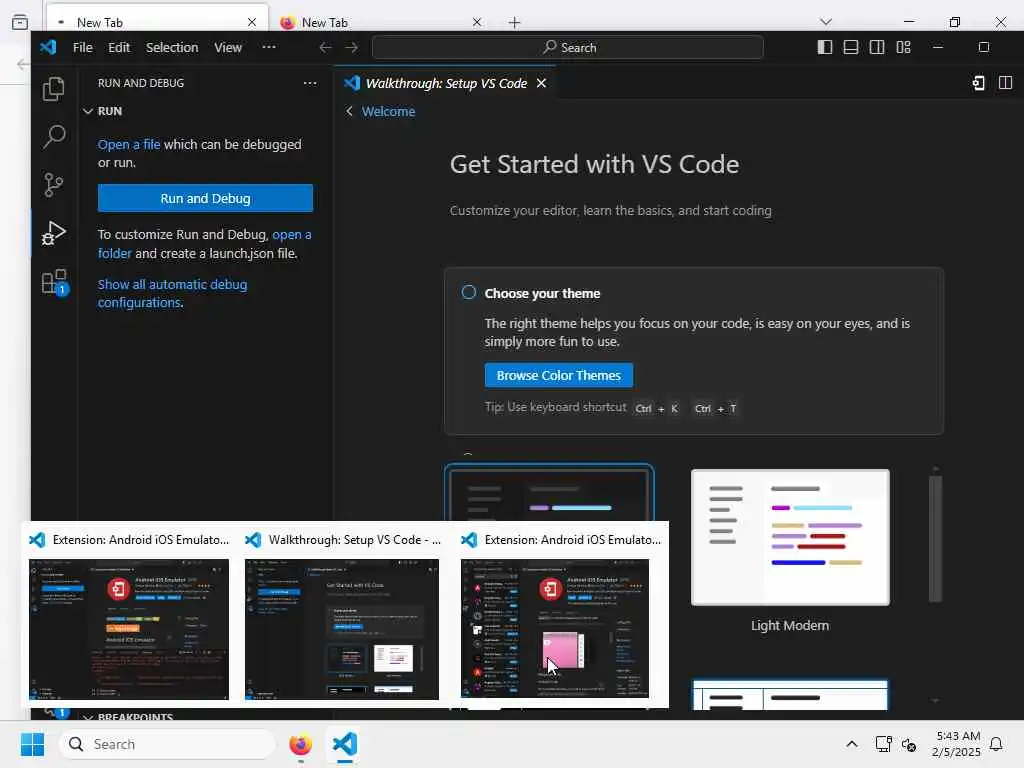Open the Search view in activity bar
This screenshot has height=768, width=1024.
tap(54, 136)
